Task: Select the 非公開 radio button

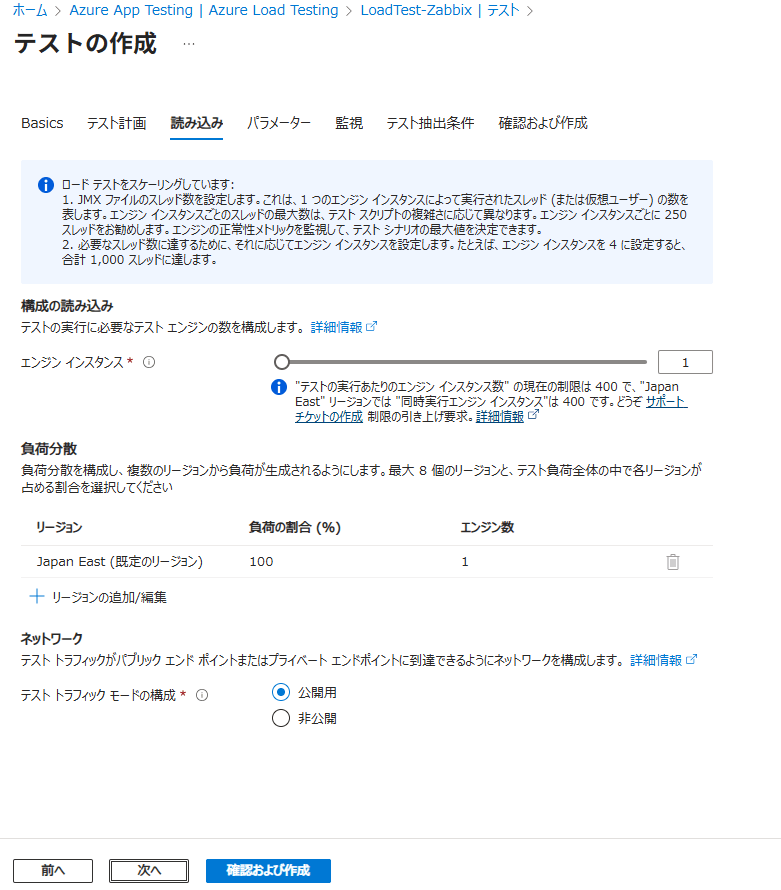Action: (x=281, y=718)
